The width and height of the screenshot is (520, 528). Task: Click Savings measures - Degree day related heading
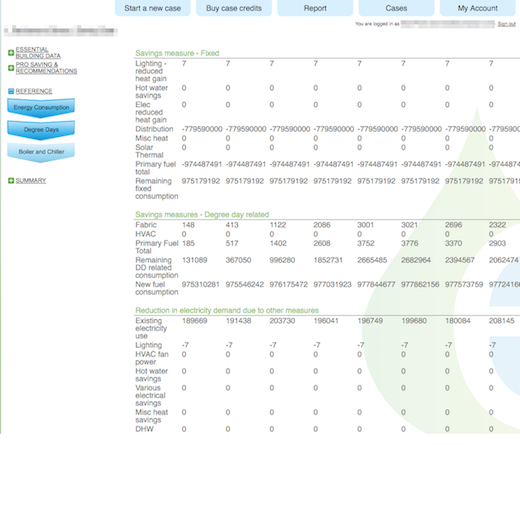click(x=202, y=214)
